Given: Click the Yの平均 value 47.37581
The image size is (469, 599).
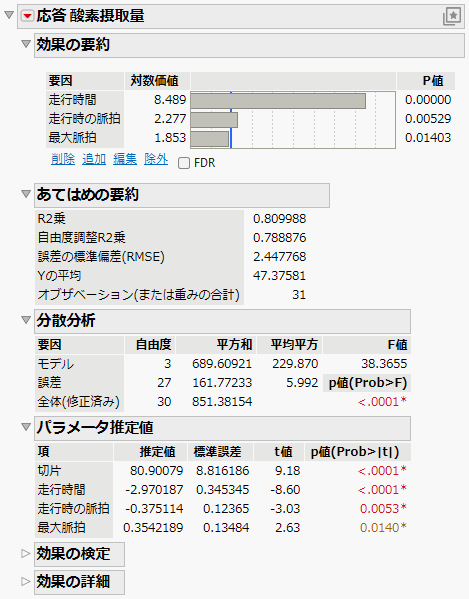Looking at the screenshot, I should click(x=280, y=276).
